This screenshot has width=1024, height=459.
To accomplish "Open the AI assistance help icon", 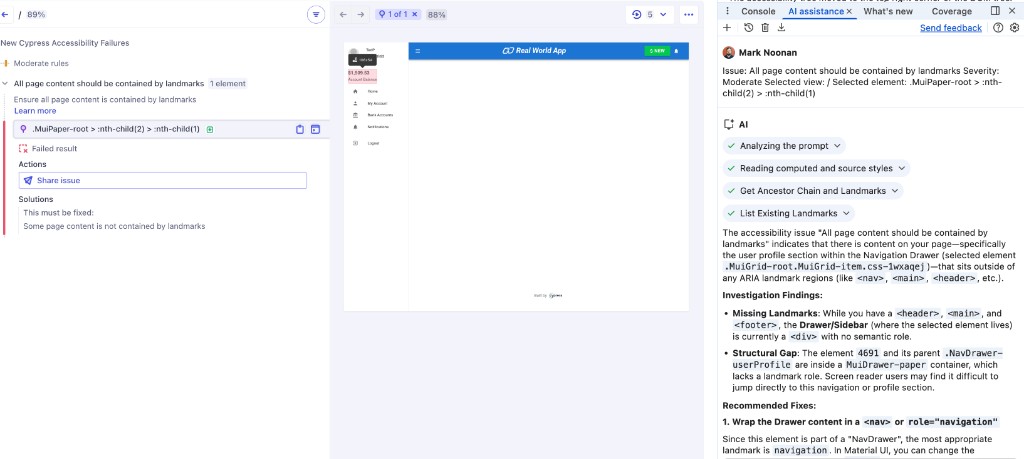I will 998,27.
